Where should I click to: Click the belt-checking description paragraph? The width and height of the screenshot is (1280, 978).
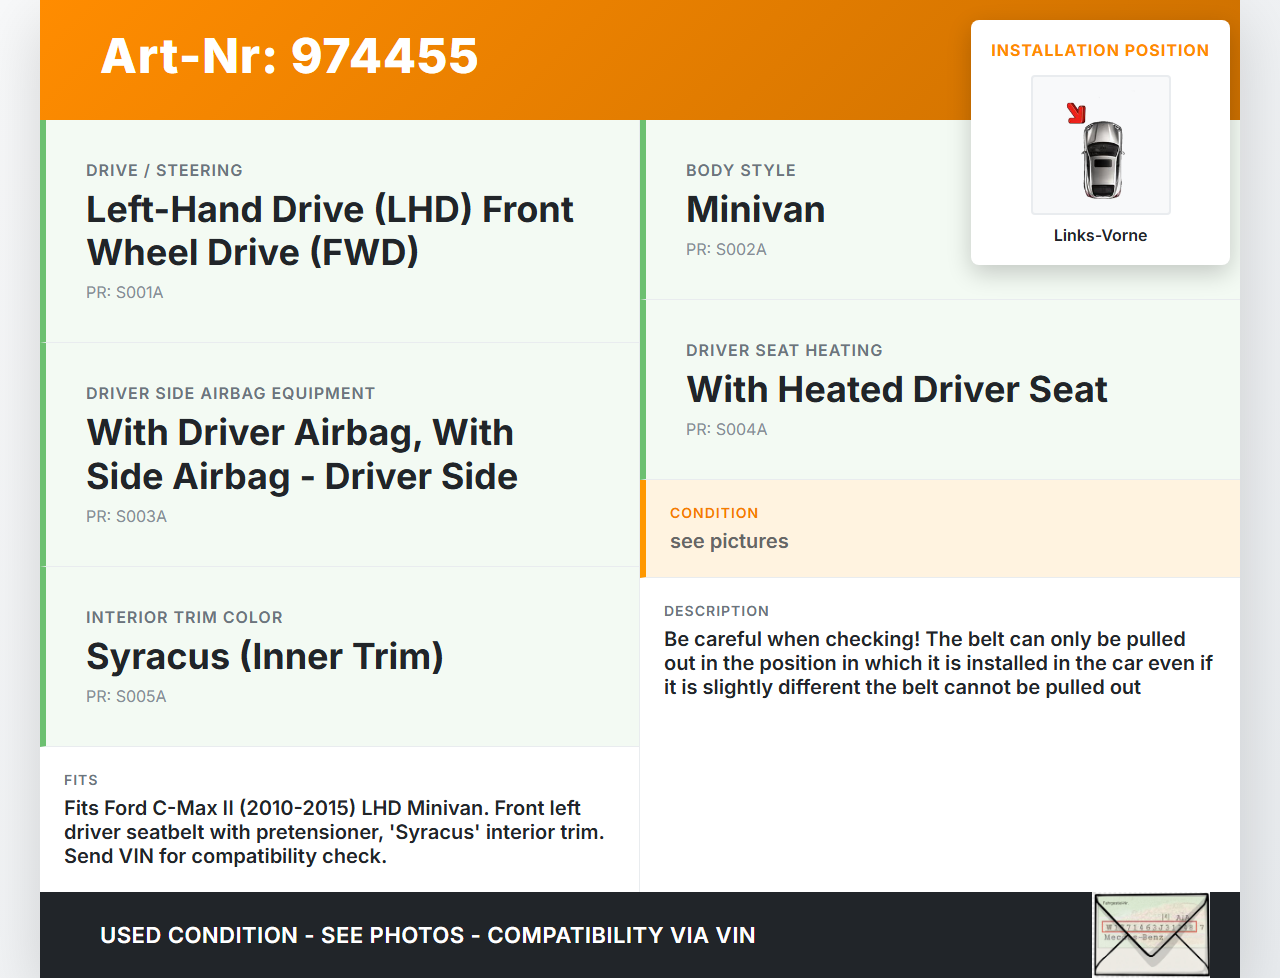(937, 664)
